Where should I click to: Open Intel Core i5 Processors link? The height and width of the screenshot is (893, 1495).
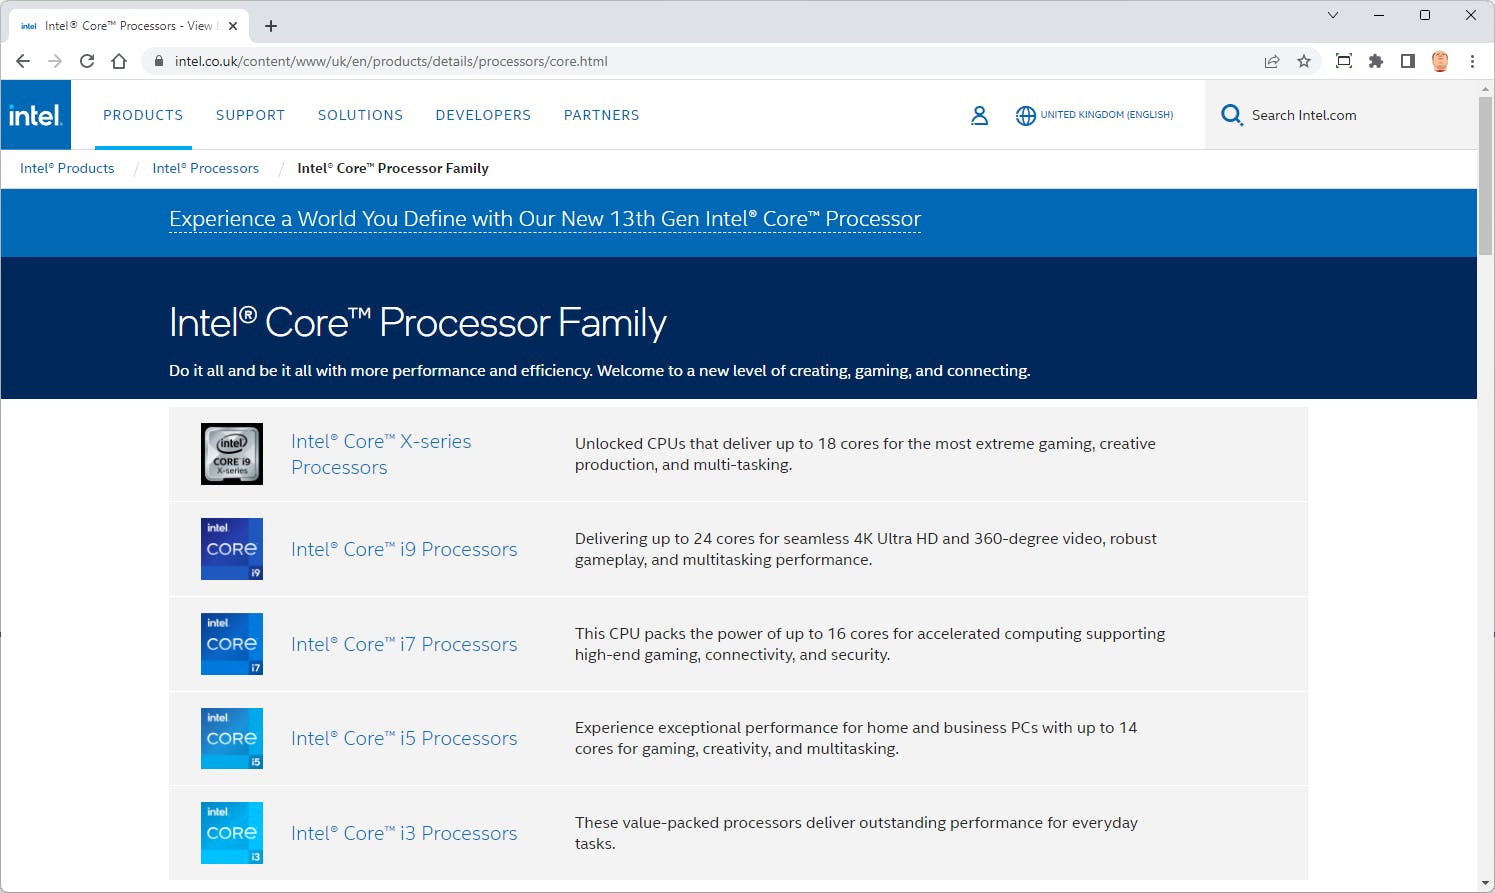(x=404, y=738)
